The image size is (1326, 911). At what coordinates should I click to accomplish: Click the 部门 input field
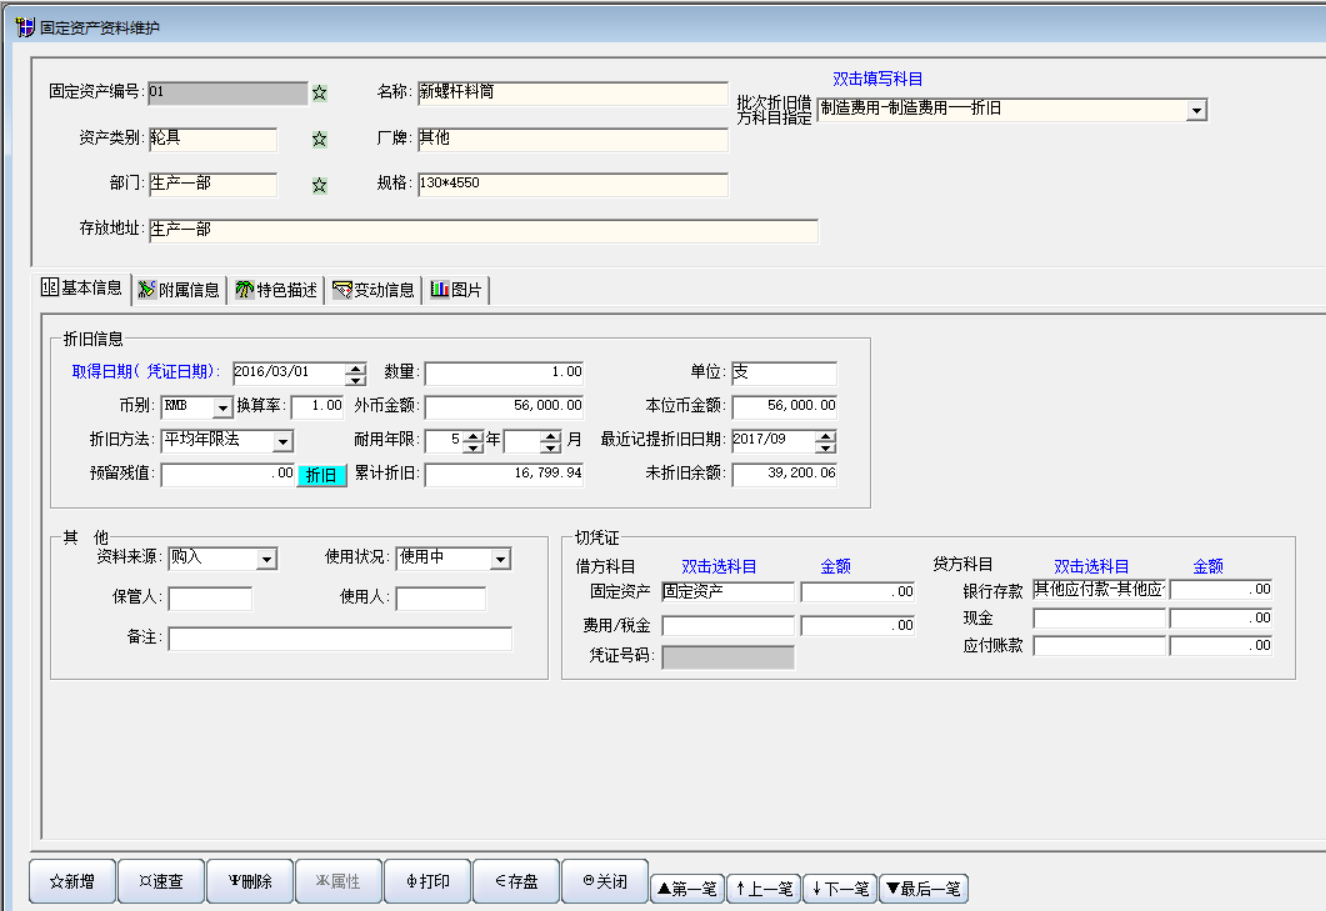point(213,185)
